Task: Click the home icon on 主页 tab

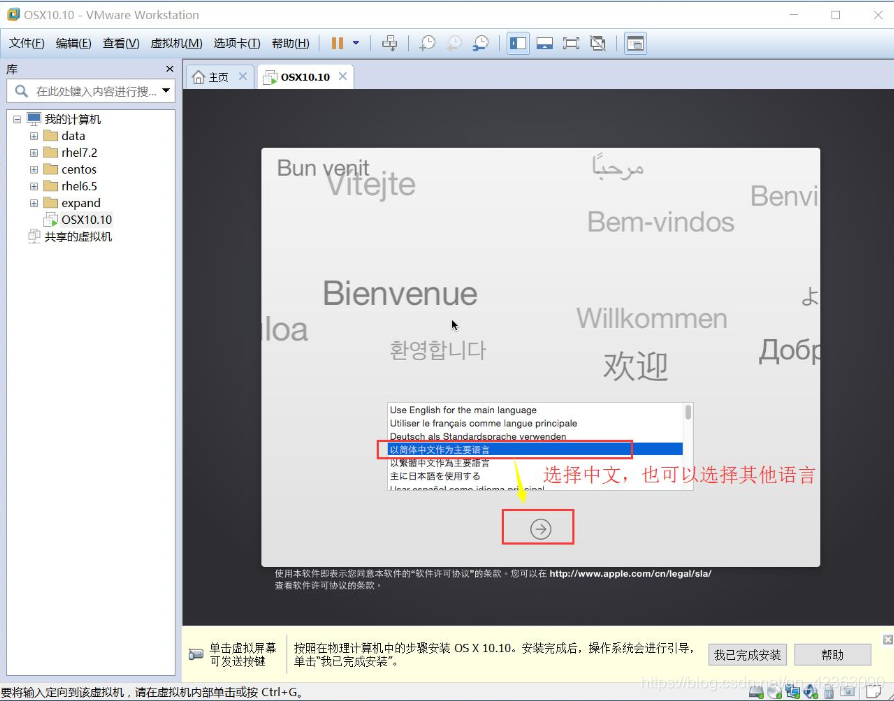Action: pyautogui.click(x=198, y=77)
